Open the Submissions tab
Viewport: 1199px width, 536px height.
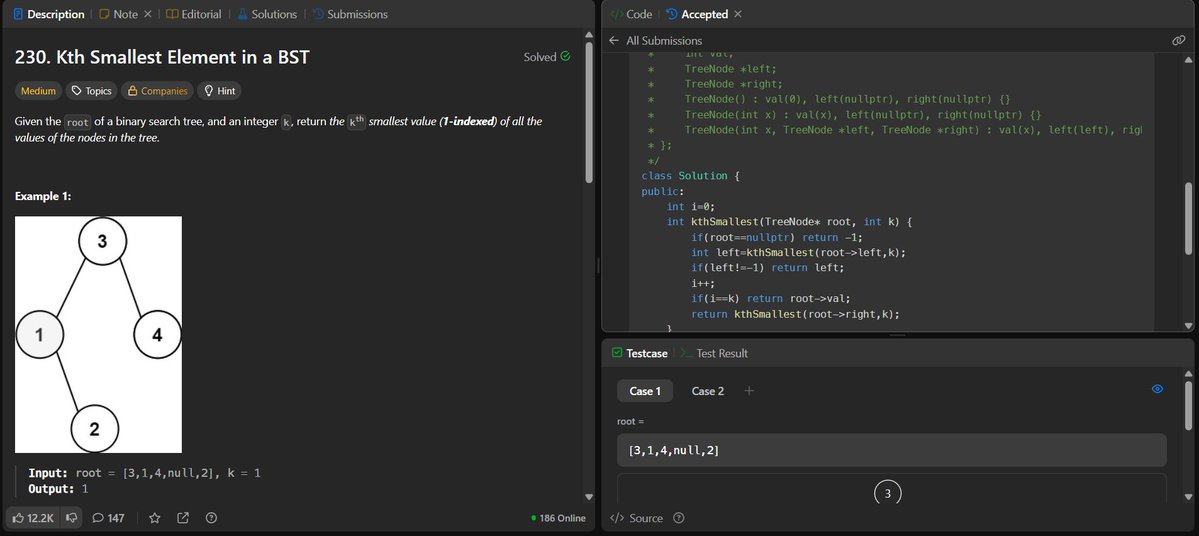pyautogui.click(x=349, y=14)
